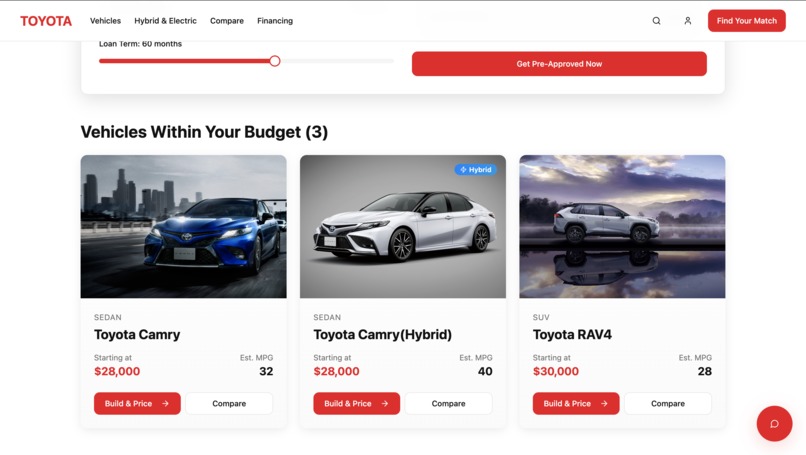This screenshot has width=806, height=455.
Task: Click Get Pre-Approved Now button
Action: click(x=559, y=64)
